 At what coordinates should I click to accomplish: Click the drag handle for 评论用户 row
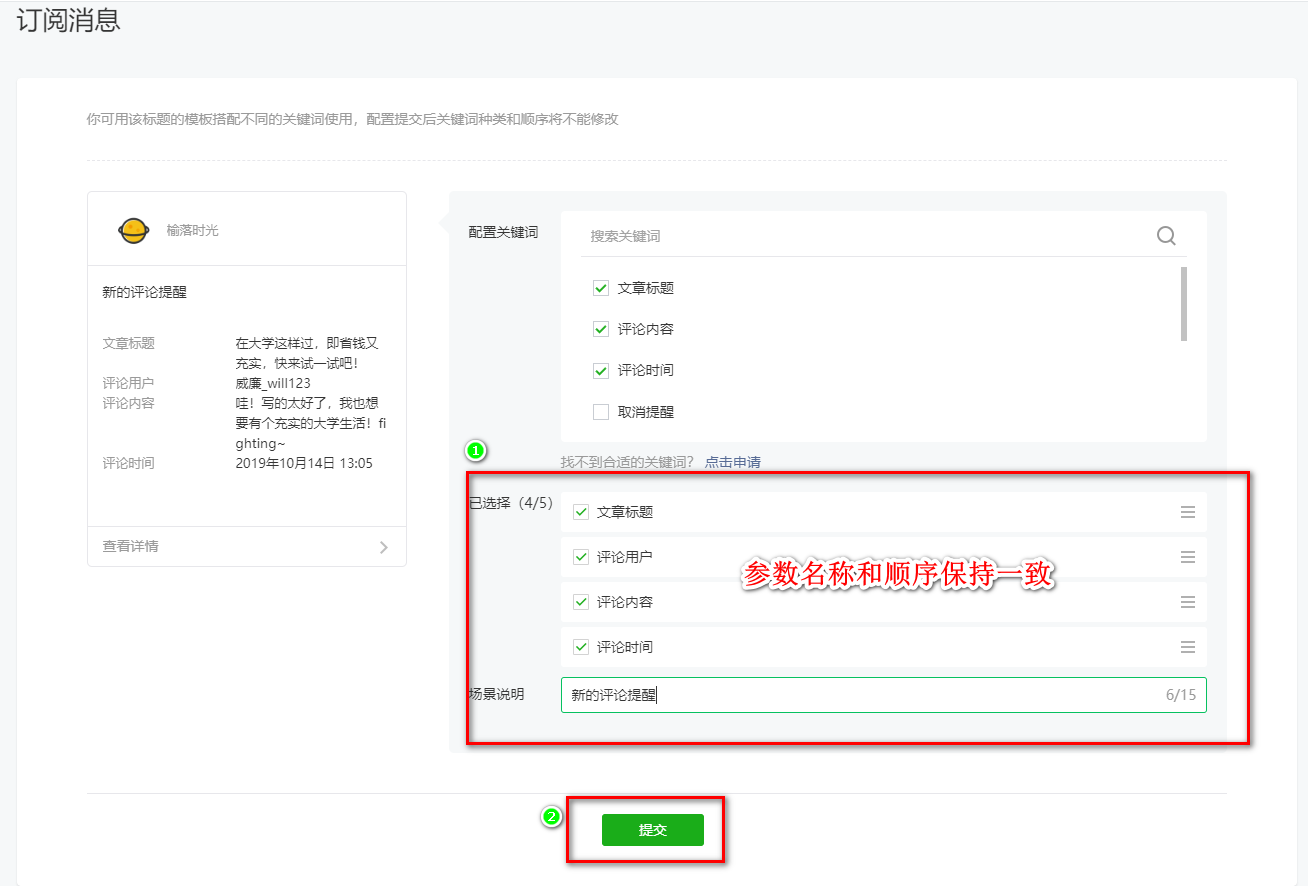point(1187,557)
